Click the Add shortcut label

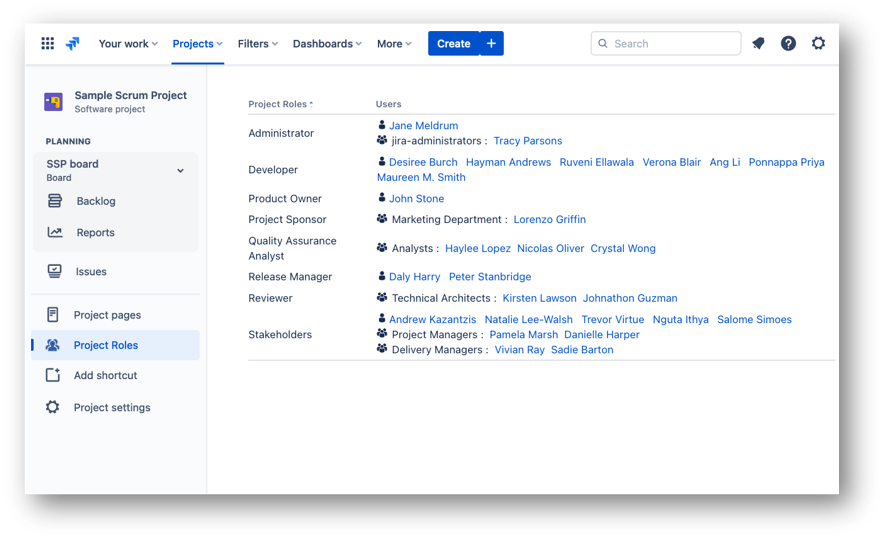coord(106,375)
